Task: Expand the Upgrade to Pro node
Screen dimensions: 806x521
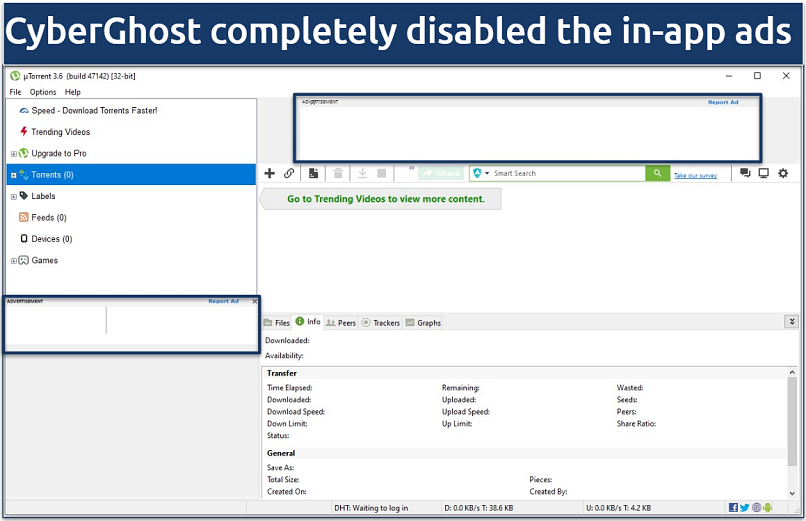Action: pos(14,154)
